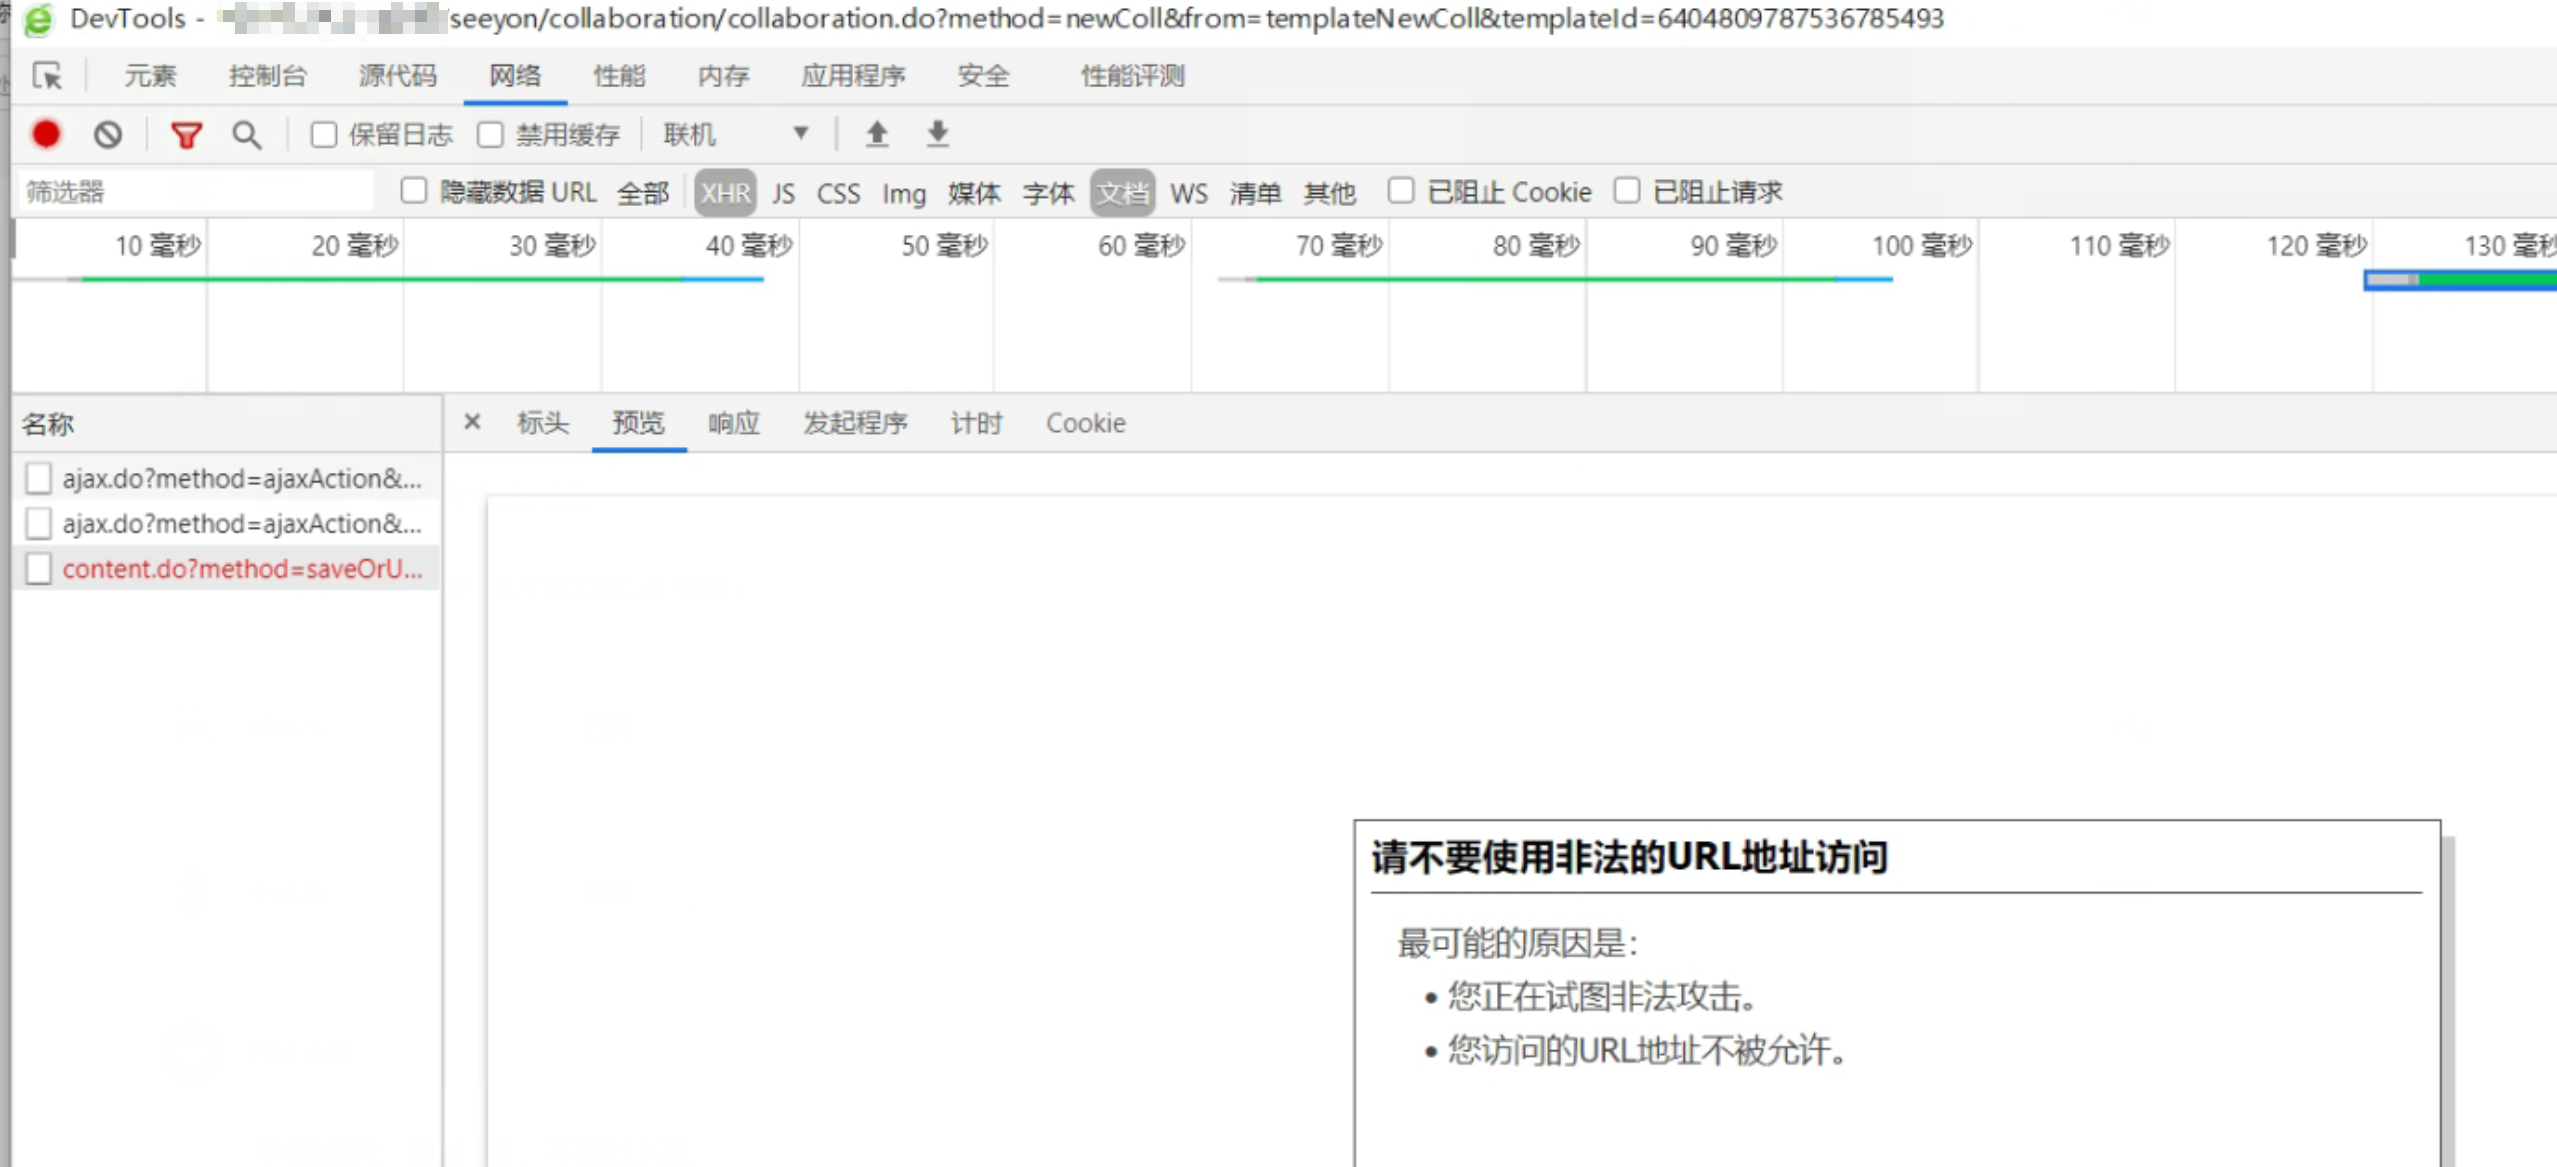
Task: Tick the 隐藏数据 URL checkbox
Action: coord(413,191)
